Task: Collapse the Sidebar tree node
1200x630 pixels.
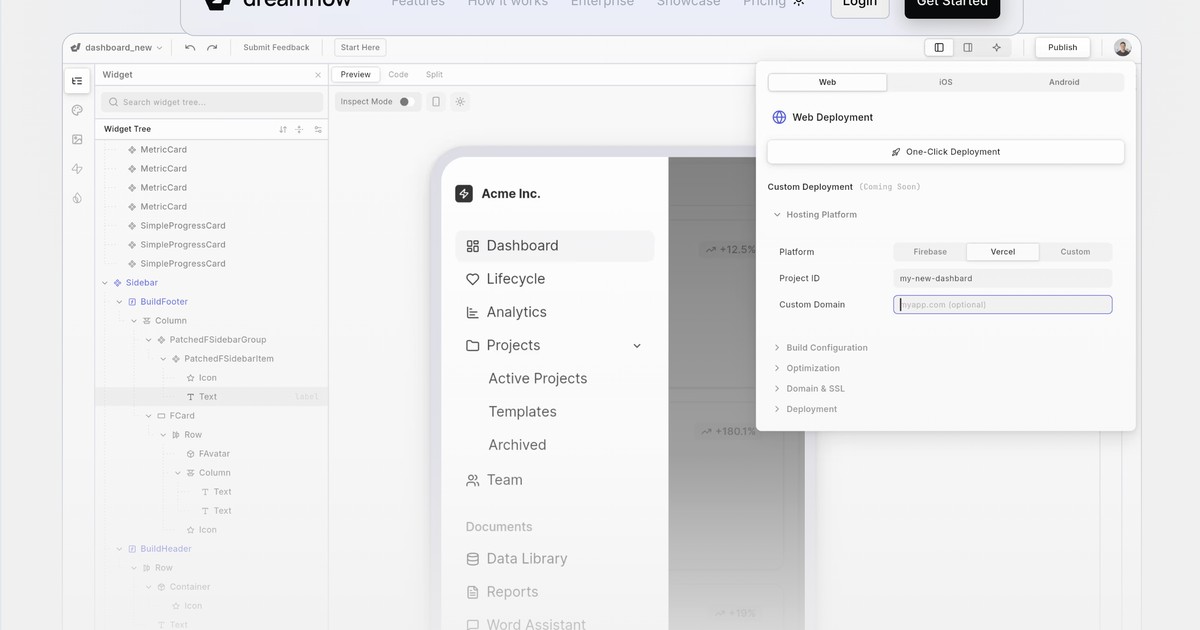Action: coord(105,283)
